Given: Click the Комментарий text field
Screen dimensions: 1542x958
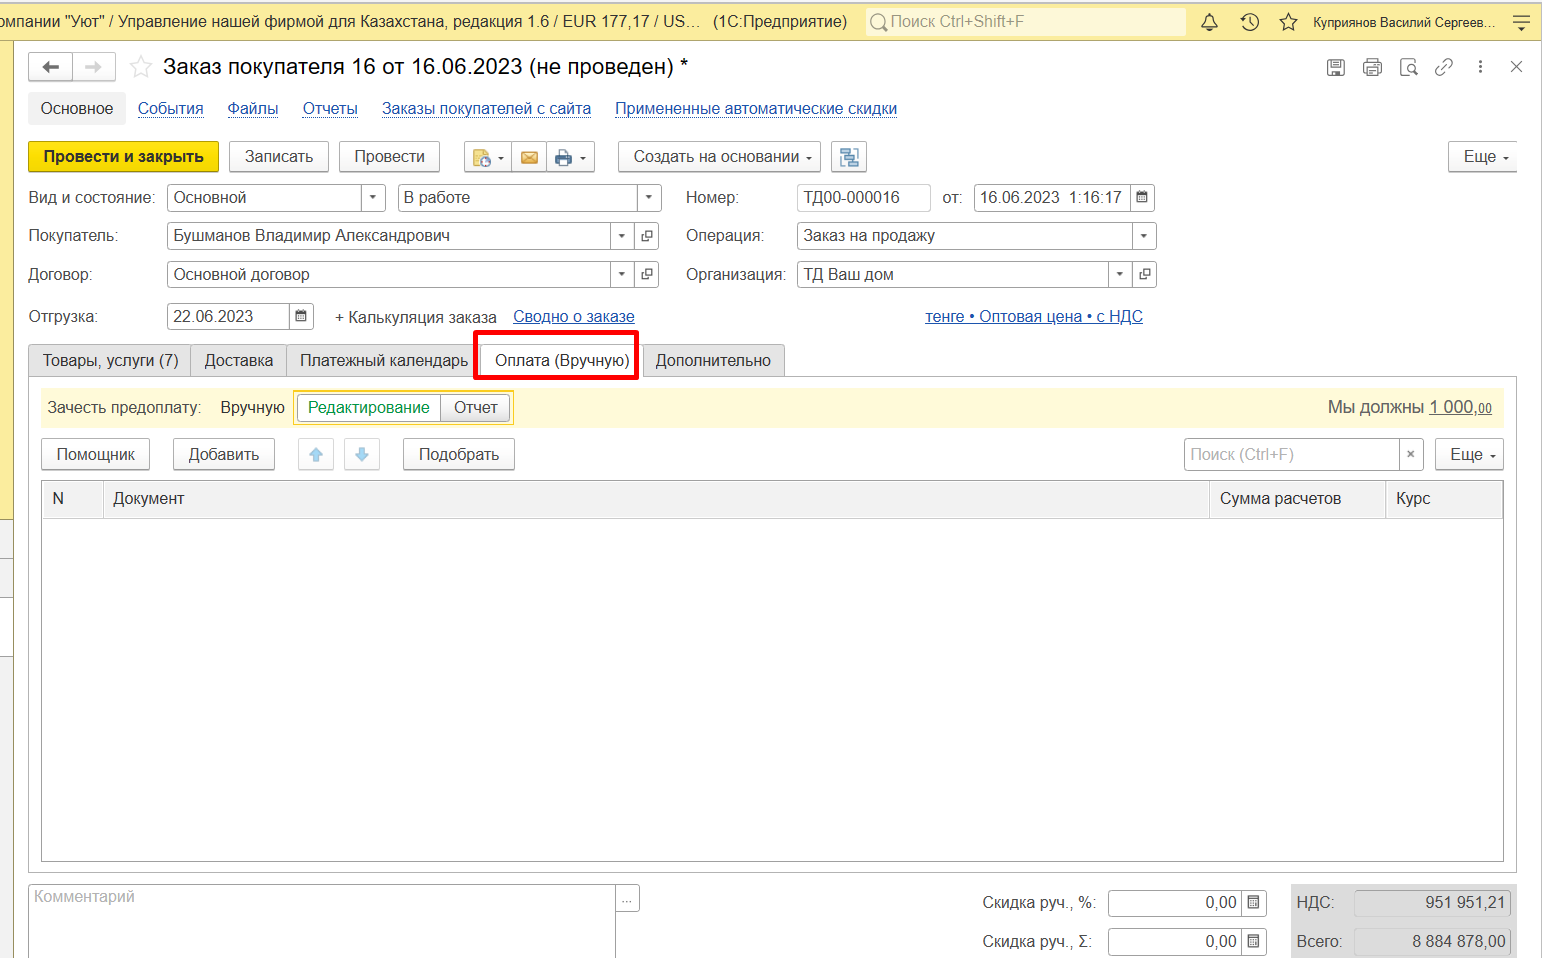Looking at the screenshot, I should (x=322, y=920).
